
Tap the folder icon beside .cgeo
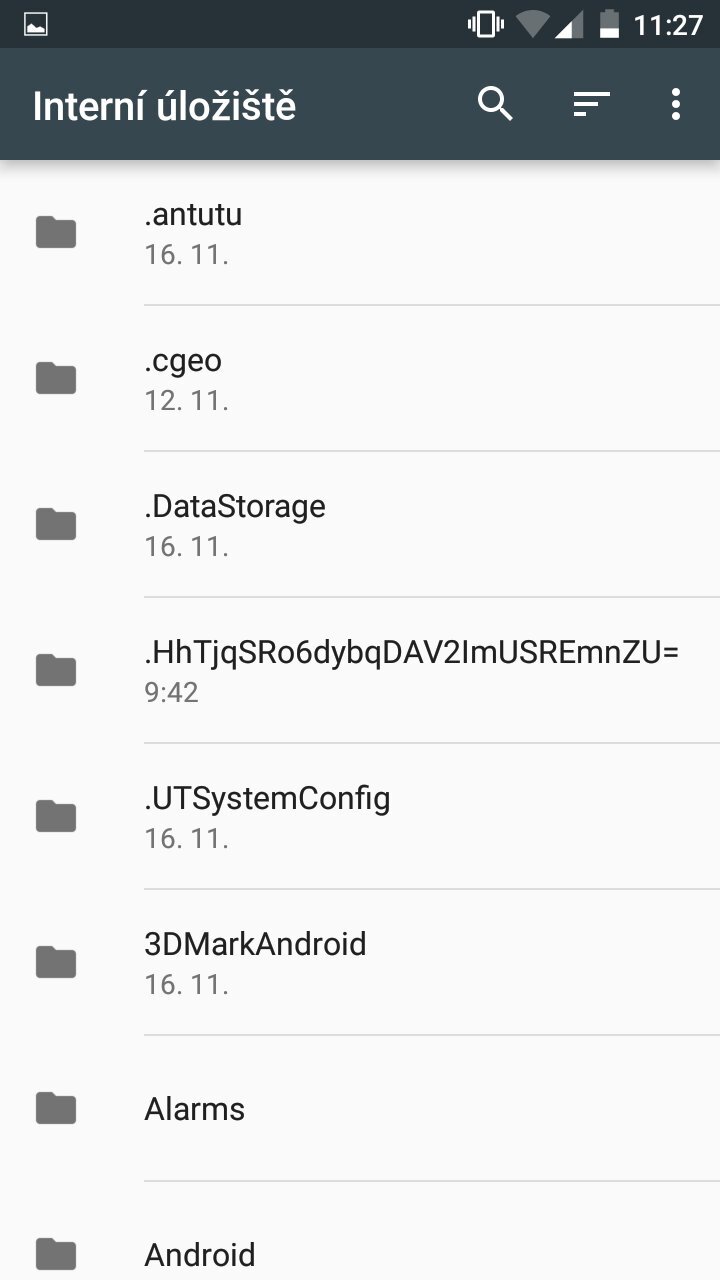56,378
